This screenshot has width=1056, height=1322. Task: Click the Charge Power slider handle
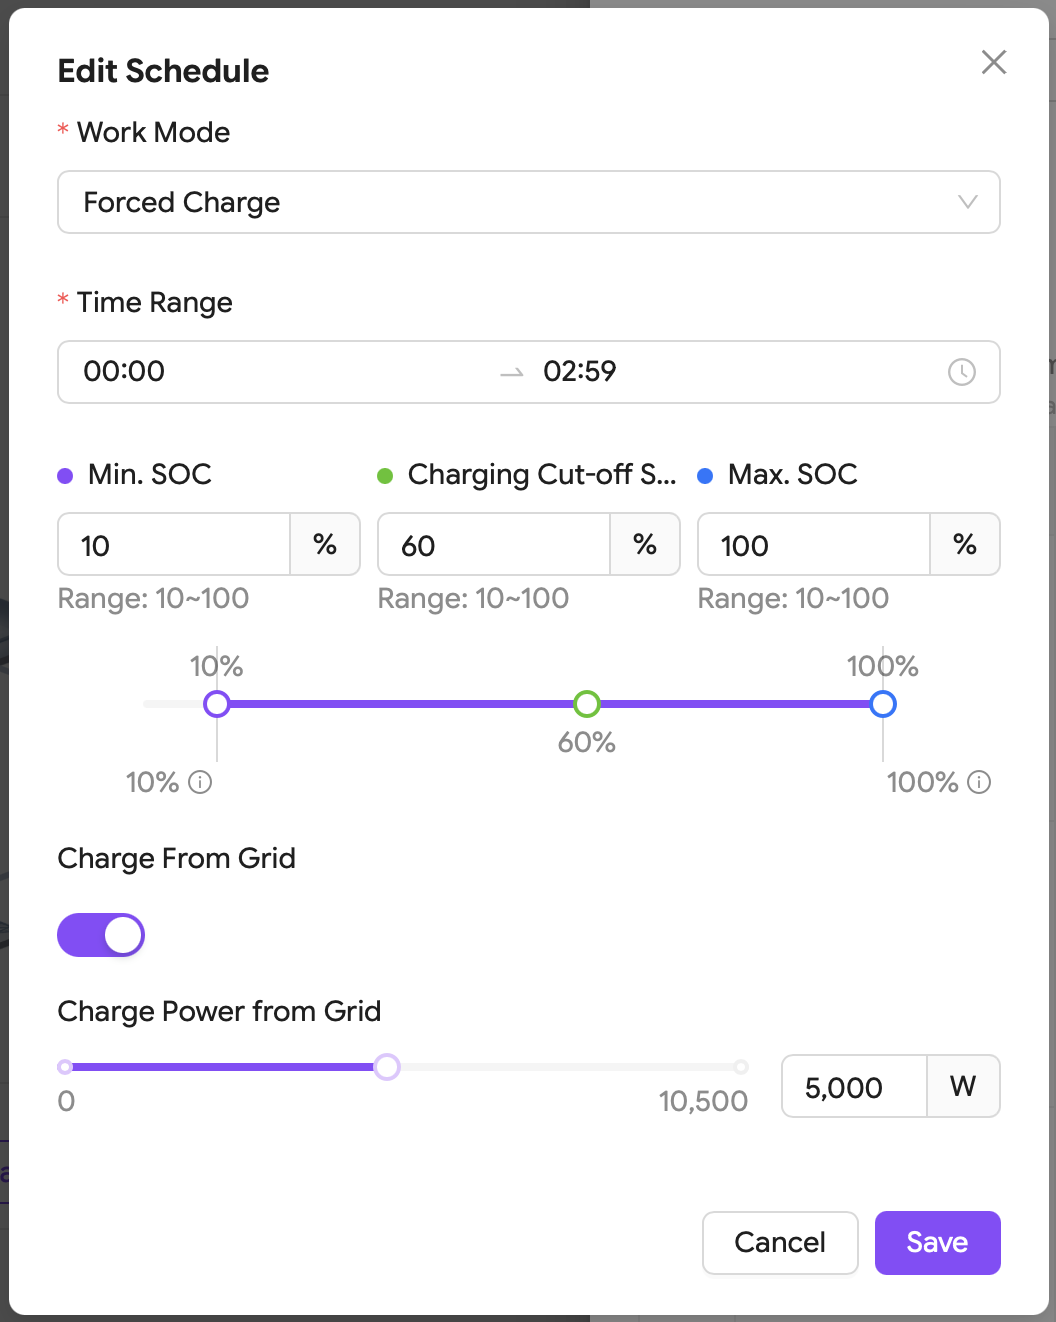coord(387,1067)
